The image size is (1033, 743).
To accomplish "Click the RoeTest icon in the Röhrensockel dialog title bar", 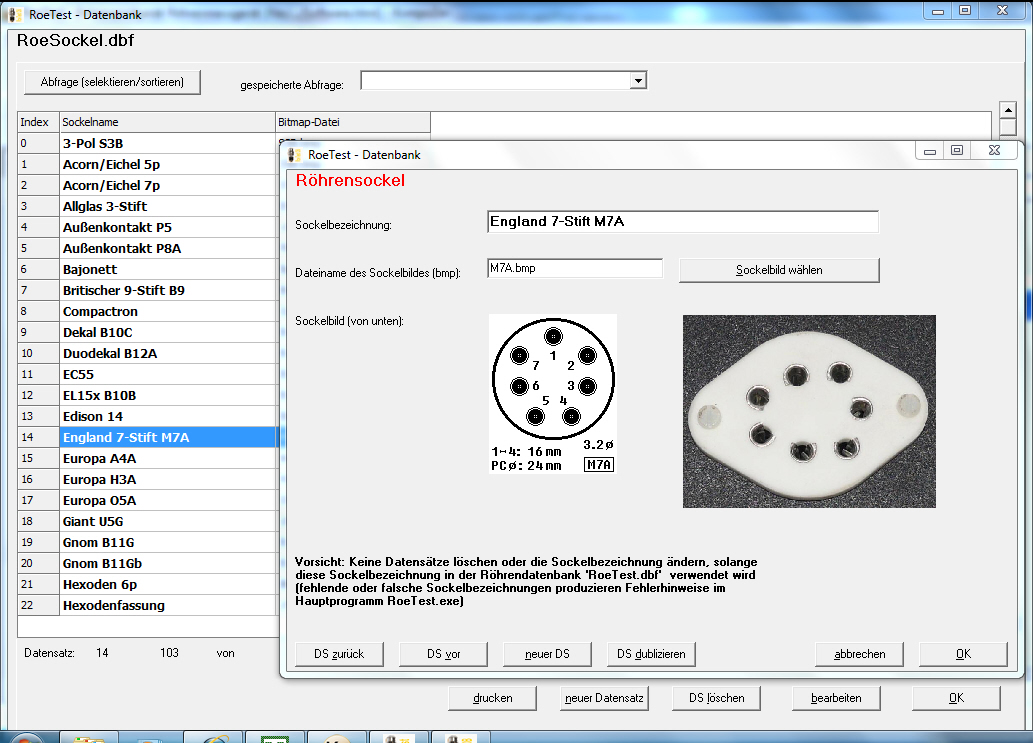I will (x=294, y=155).
